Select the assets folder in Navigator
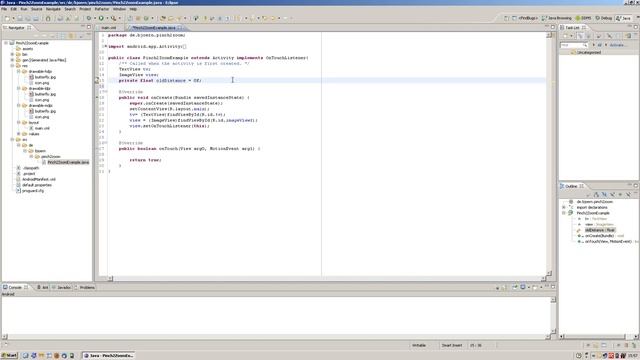The width and height of the screenshot is (640, 360). tap(28, 49)
